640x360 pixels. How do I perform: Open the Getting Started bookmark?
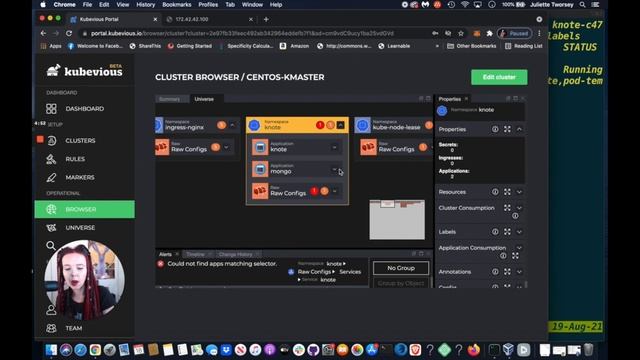[x=190, y=46]
